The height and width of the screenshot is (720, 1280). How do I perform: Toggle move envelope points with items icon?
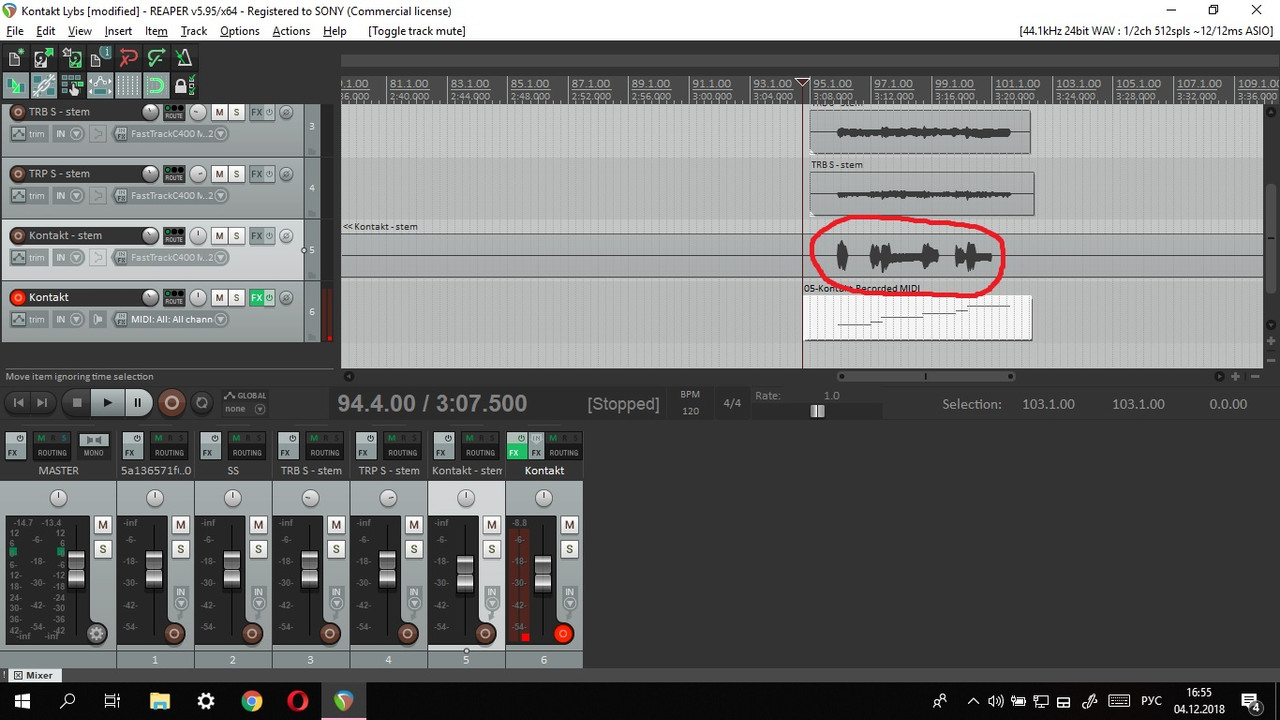(x=100, y=85)
